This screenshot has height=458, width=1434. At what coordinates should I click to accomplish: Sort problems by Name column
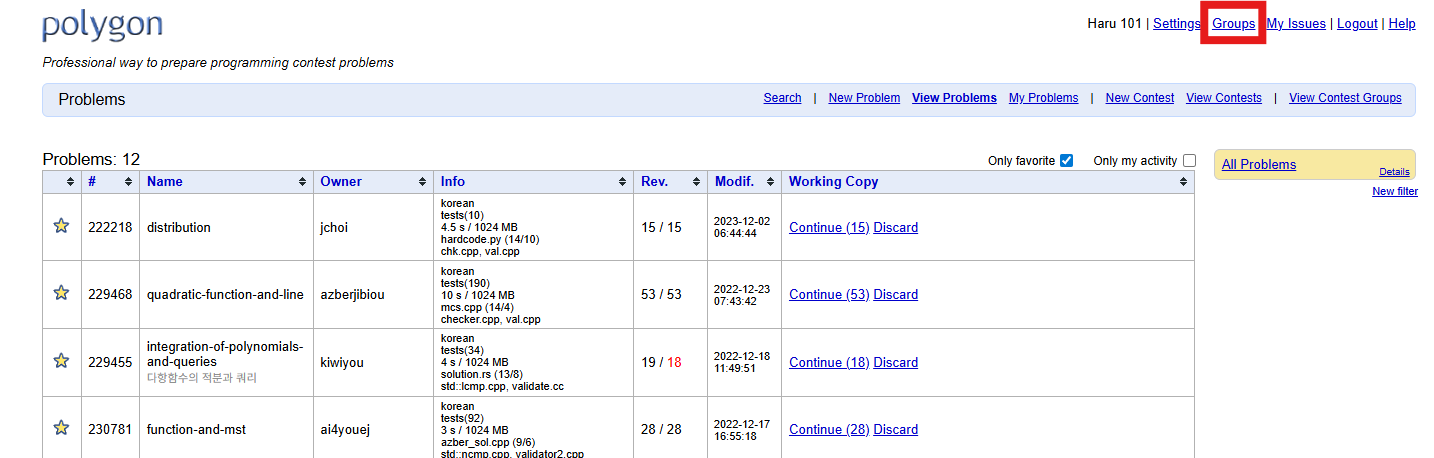[226, 182]
